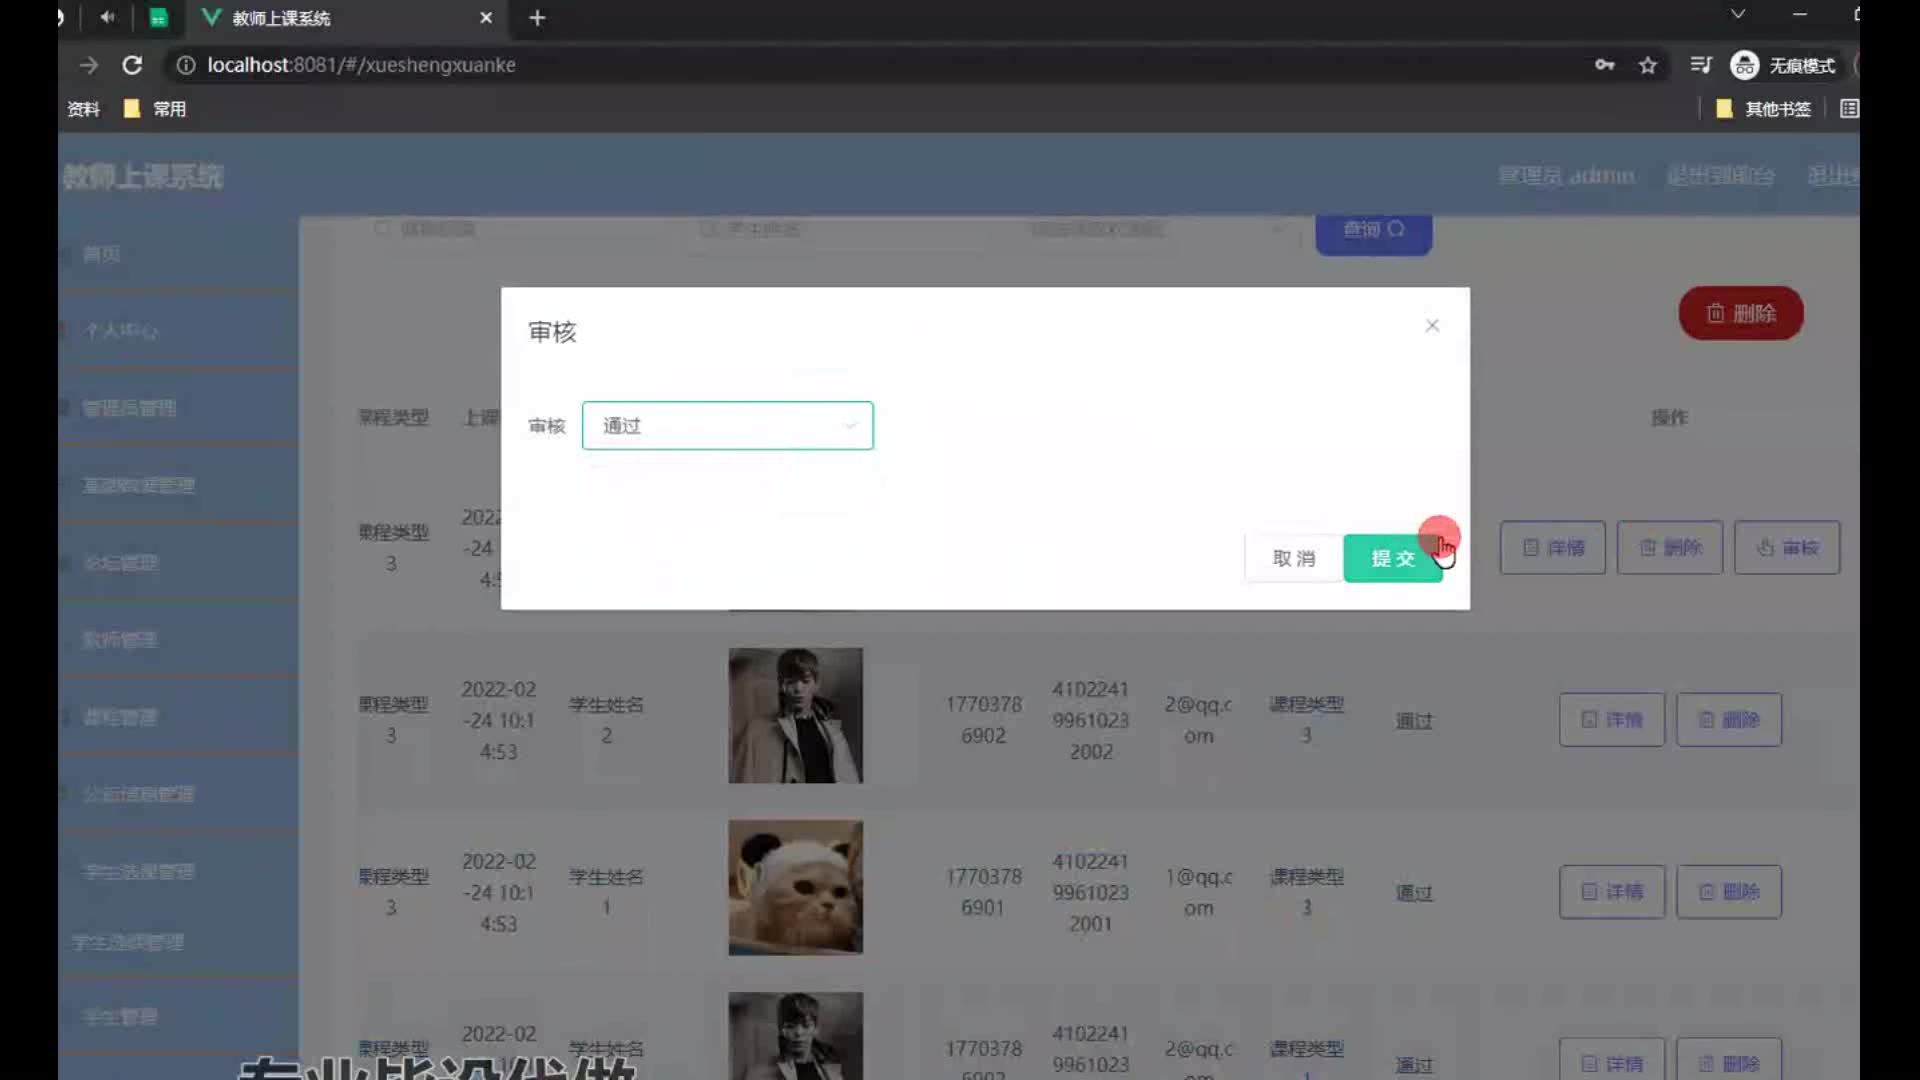Click the 17703786901 phone cell
The width and height of the screenshot is (1920, 1080).
(983, 892)
